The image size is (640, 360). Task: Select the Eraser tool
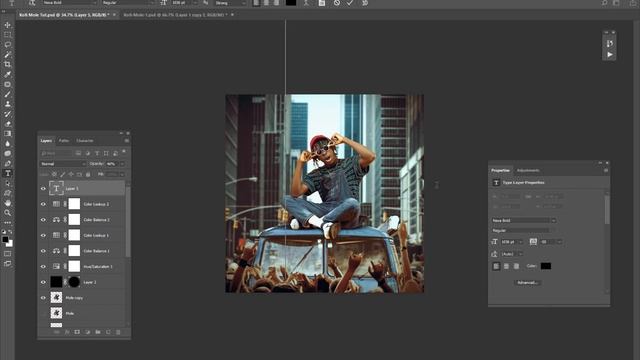[x=7, y=124]
